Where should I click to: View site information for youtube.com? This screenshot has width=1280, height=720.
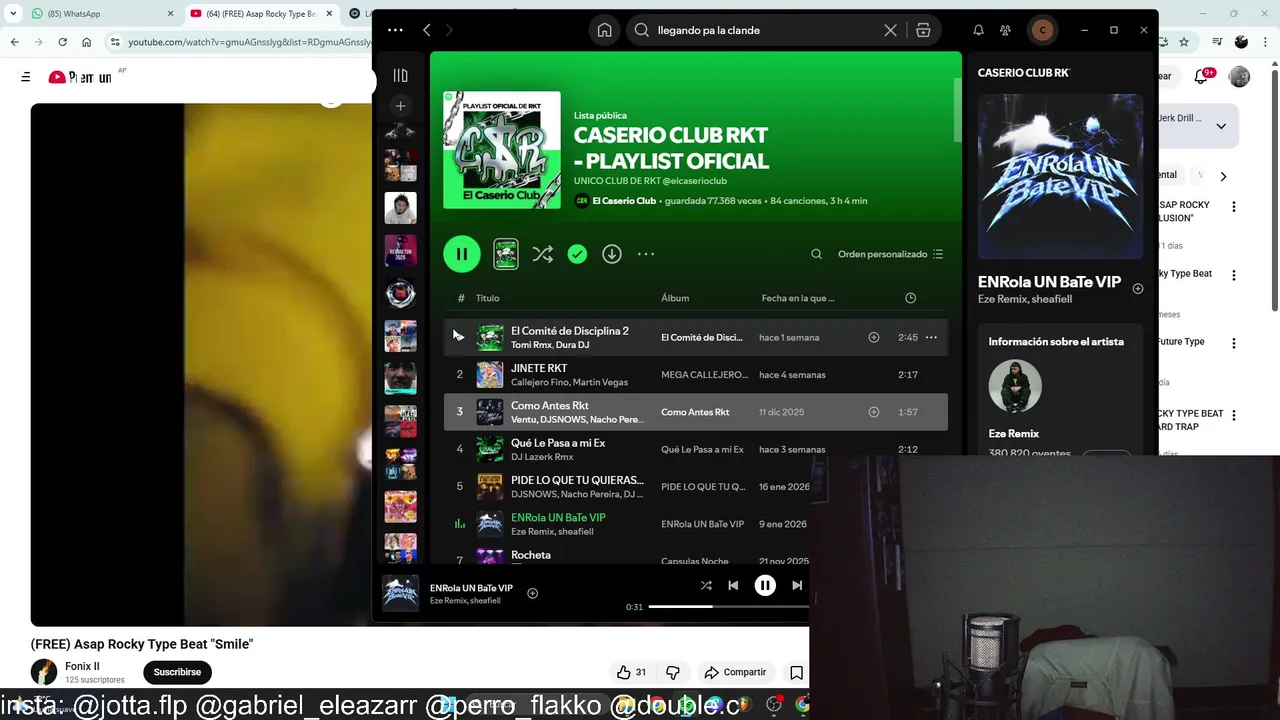116,42
